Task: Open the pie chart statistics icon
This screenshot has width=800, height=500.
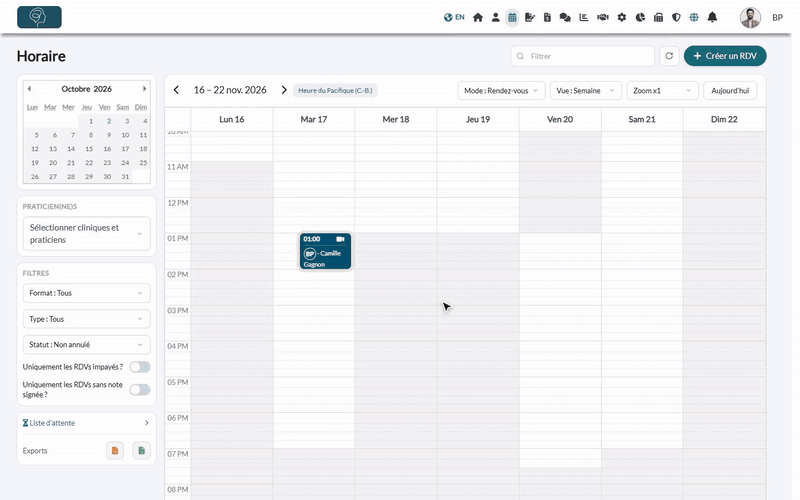Action: (x=640, y=17)
